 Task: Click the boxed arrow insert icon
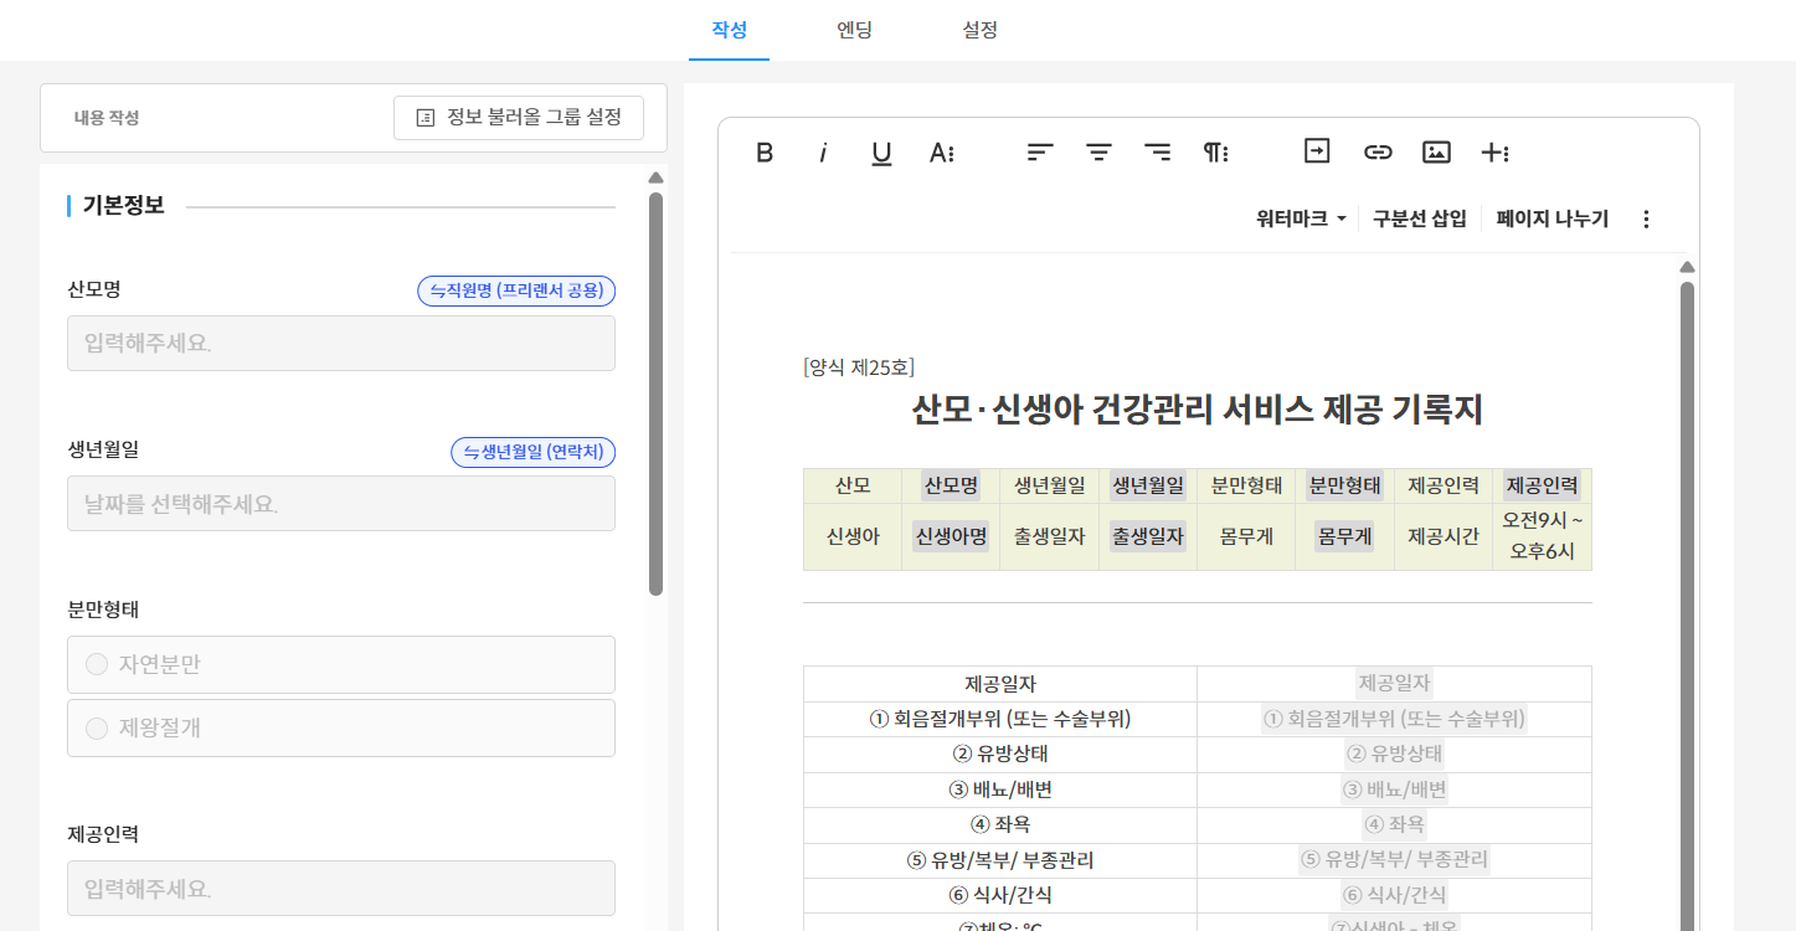tap(1317, 151)
